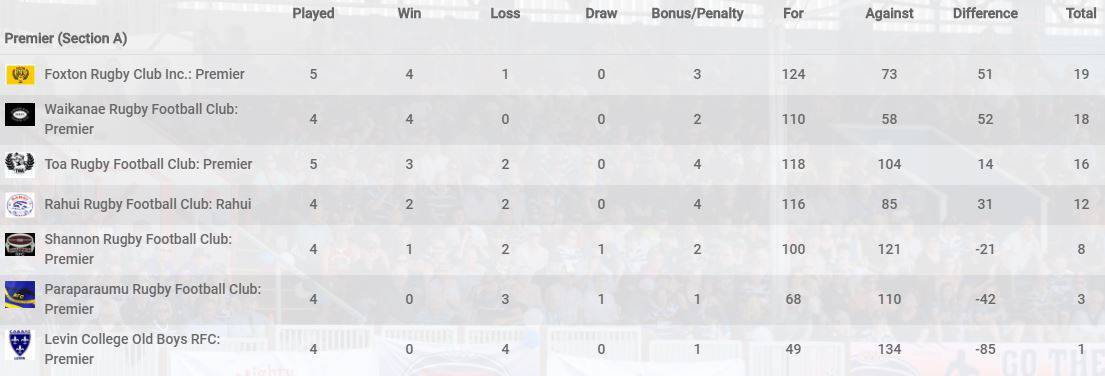Click the Toa Rugby Football Club crest
The height and width of the screenshot is (376, 1105).
pyautogui.click(x=20, y=164)
